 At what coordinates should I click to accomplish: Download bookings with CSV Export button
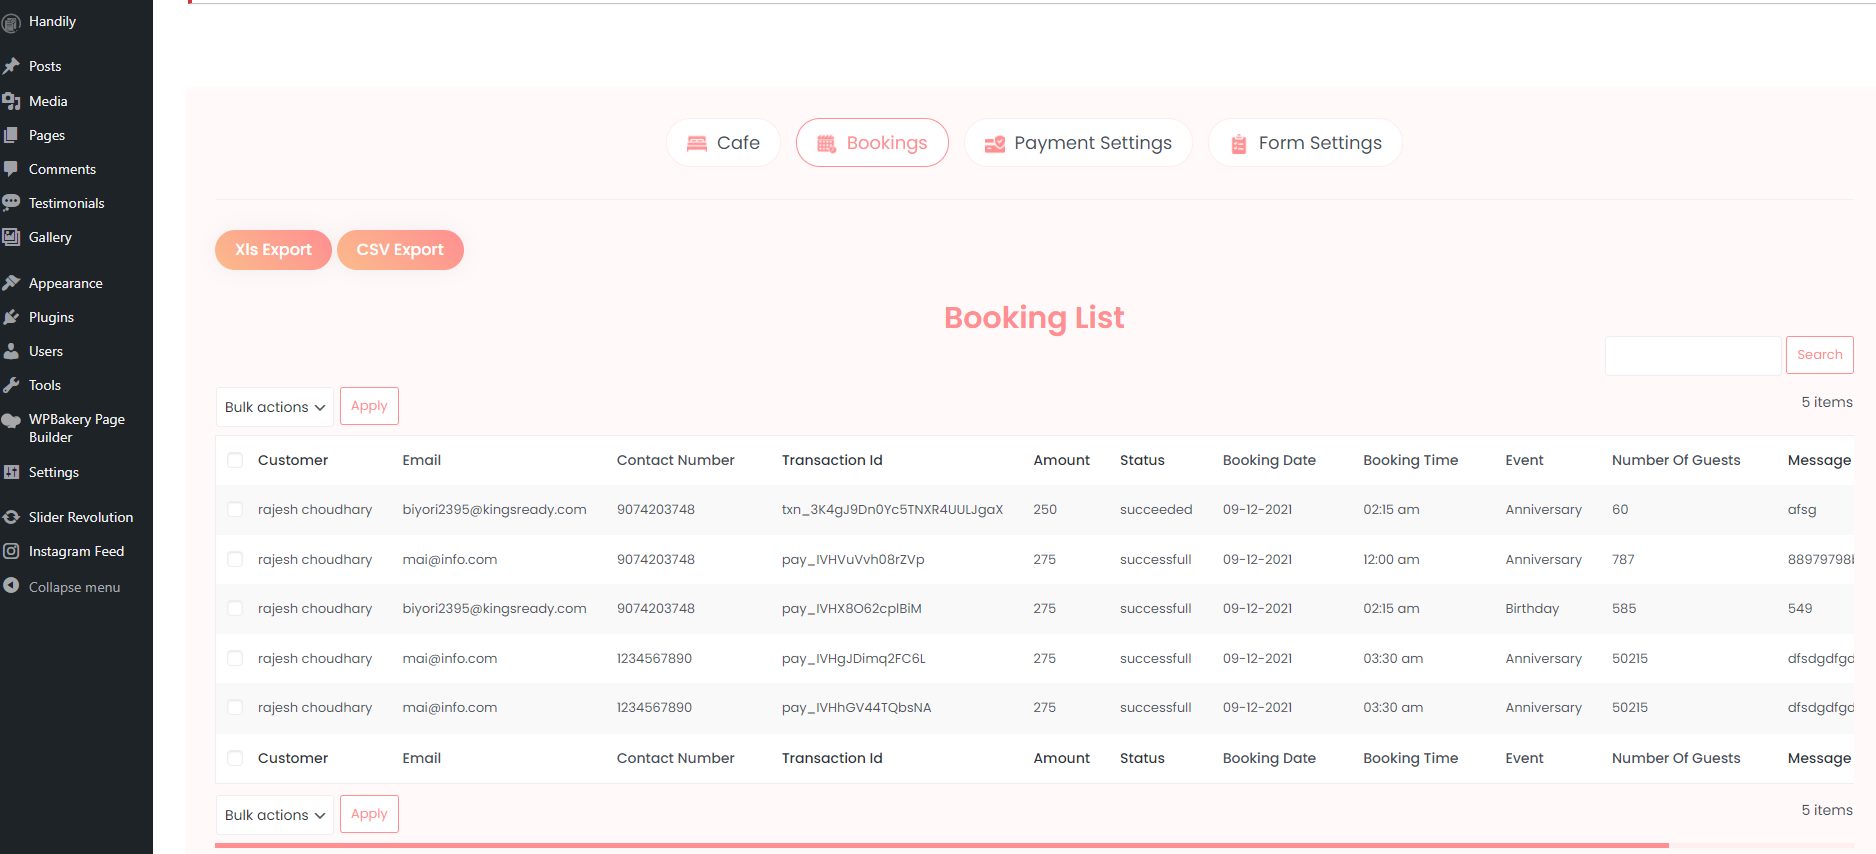pyautogui.click(x=400, y=250)
